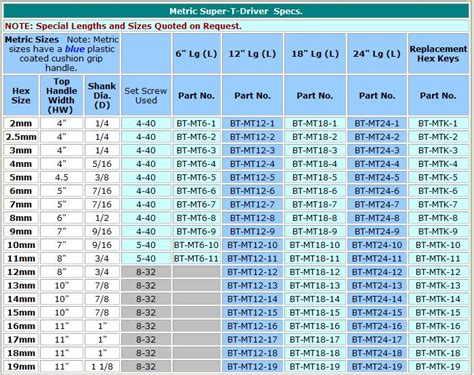Click the '1/2' shank diameter cell

point(102,218)
